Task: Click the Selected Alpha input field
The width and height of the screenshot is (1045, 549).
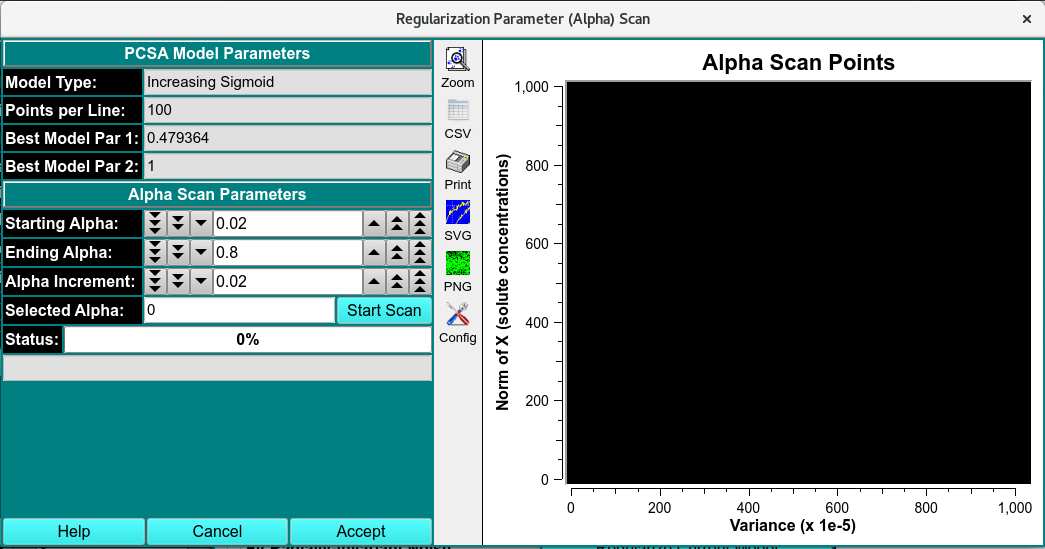Action: [239, 310]
